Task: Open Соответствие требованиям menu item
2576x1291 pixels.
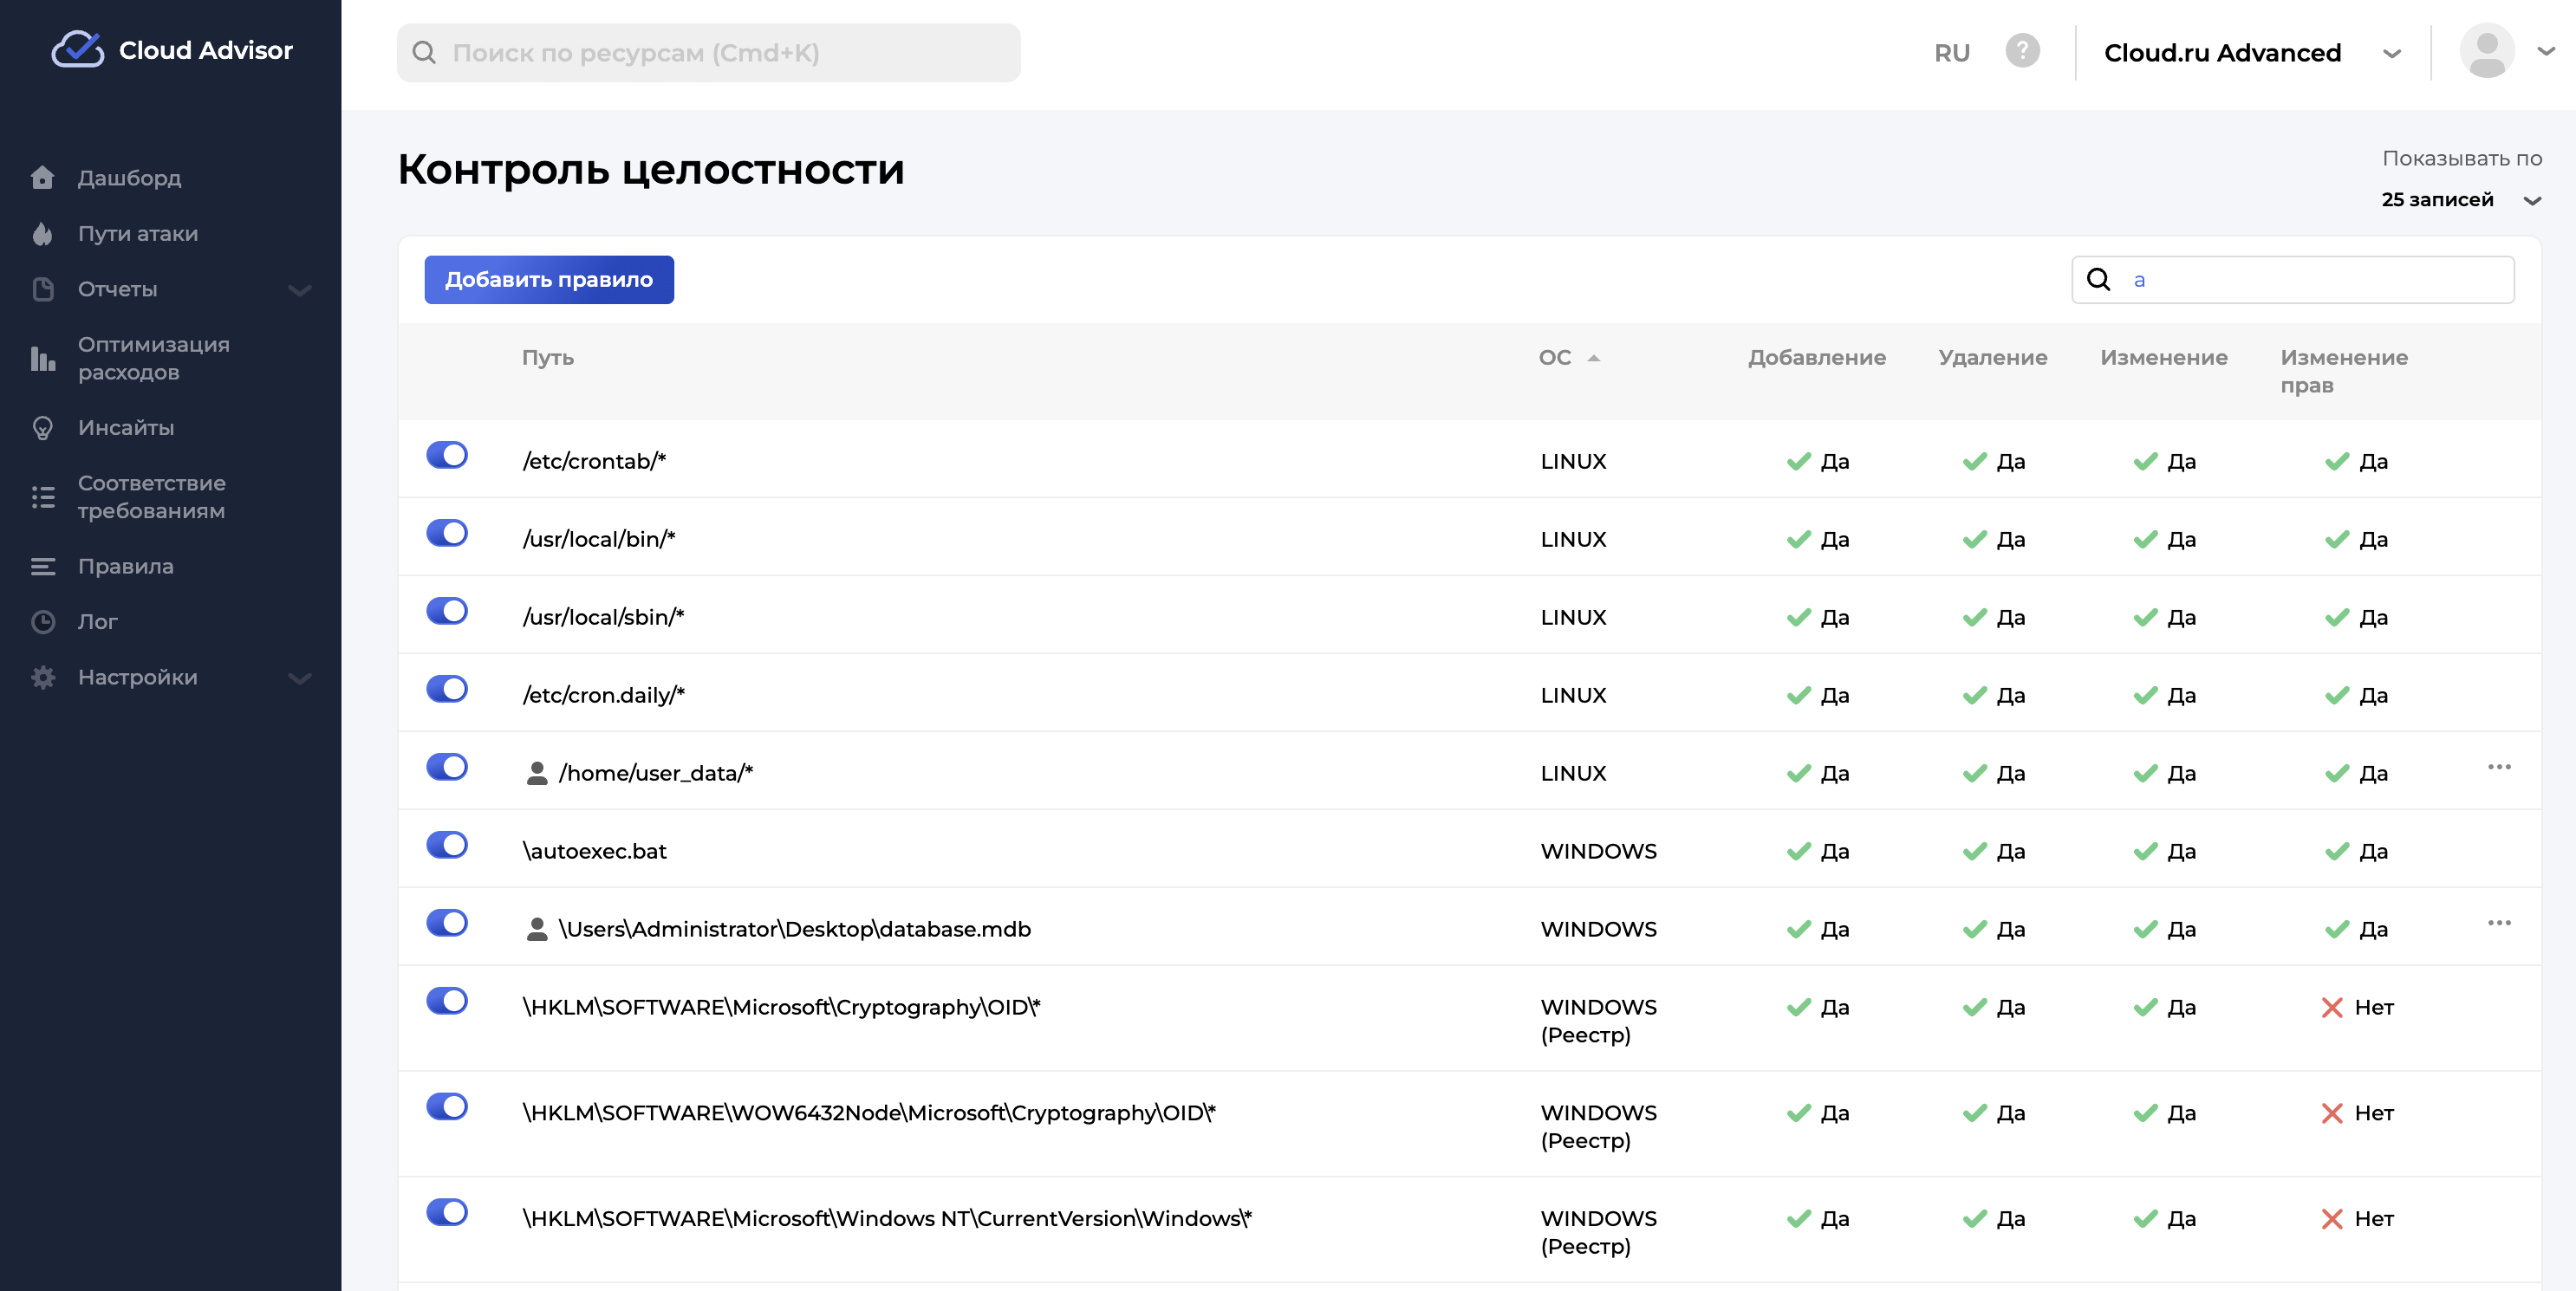Action: tap(151, 497)
